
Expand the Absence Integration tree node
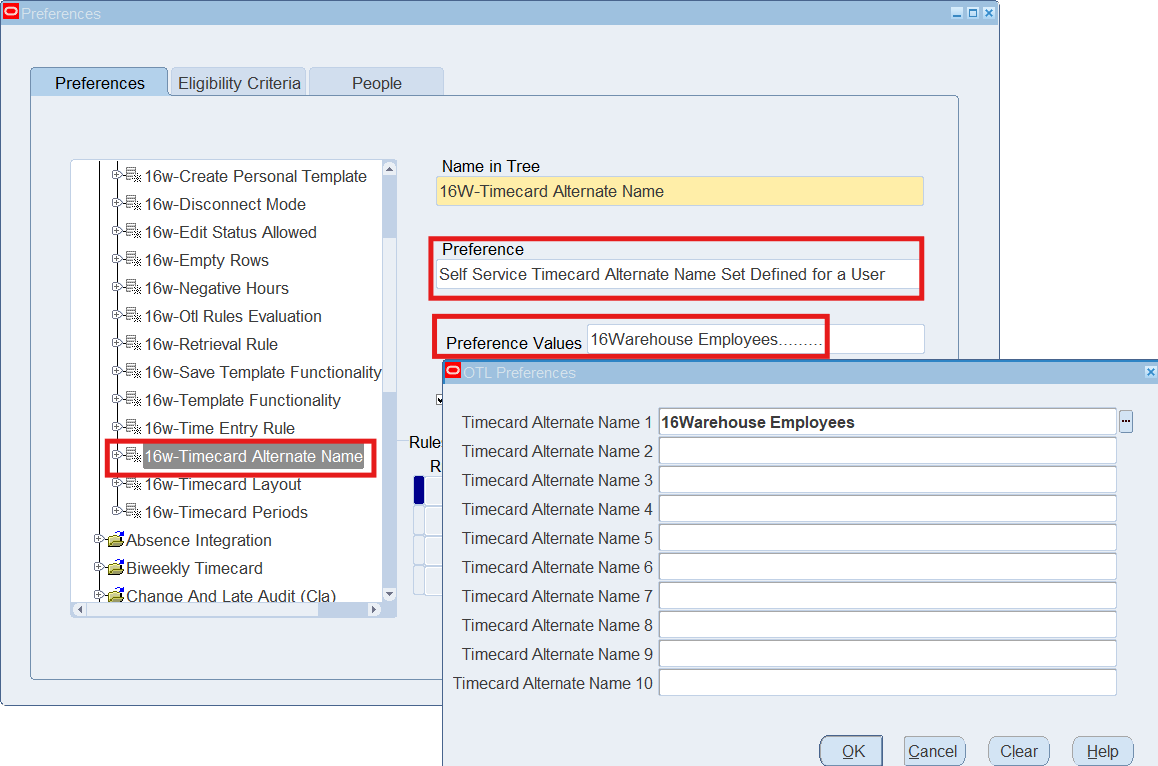(x=99, y=540)
